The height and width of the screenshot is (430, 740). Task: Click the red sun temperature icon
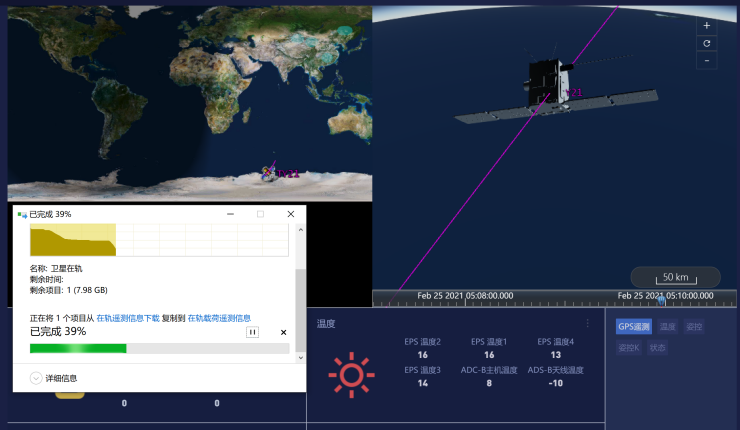click(x=351, y=374)
